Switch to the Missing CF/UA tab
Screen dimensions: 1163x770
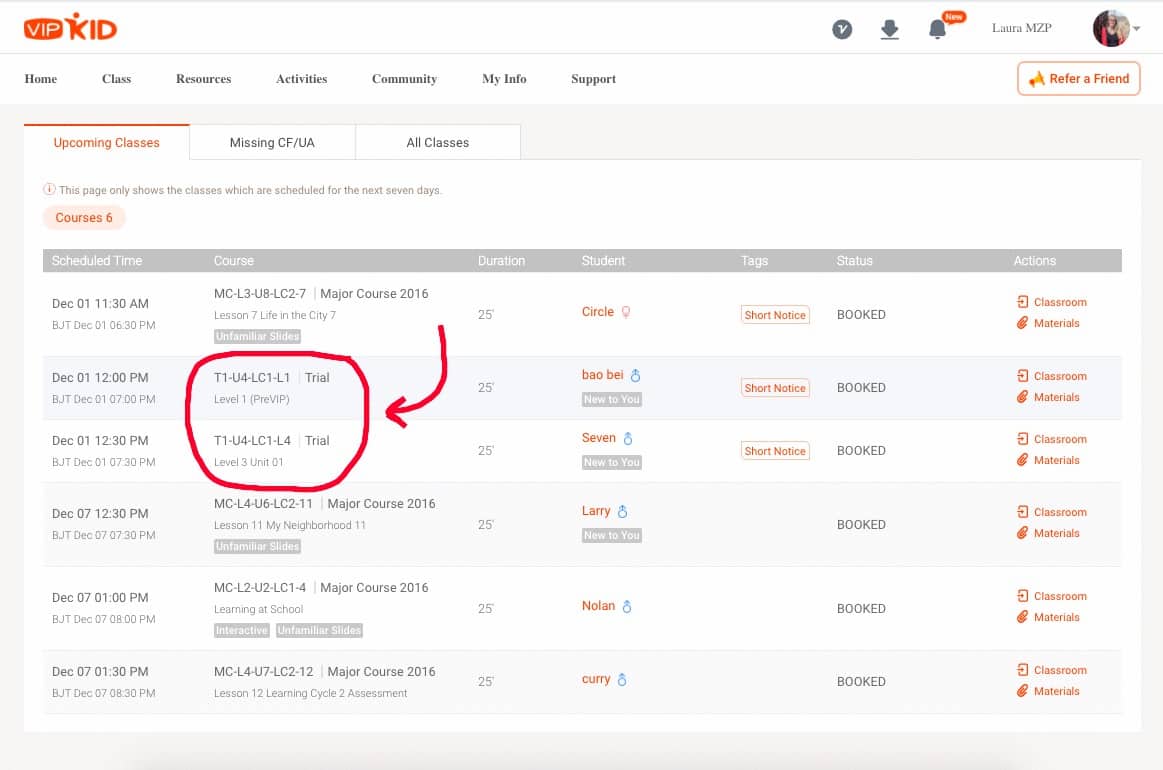[x=271, y=142]
